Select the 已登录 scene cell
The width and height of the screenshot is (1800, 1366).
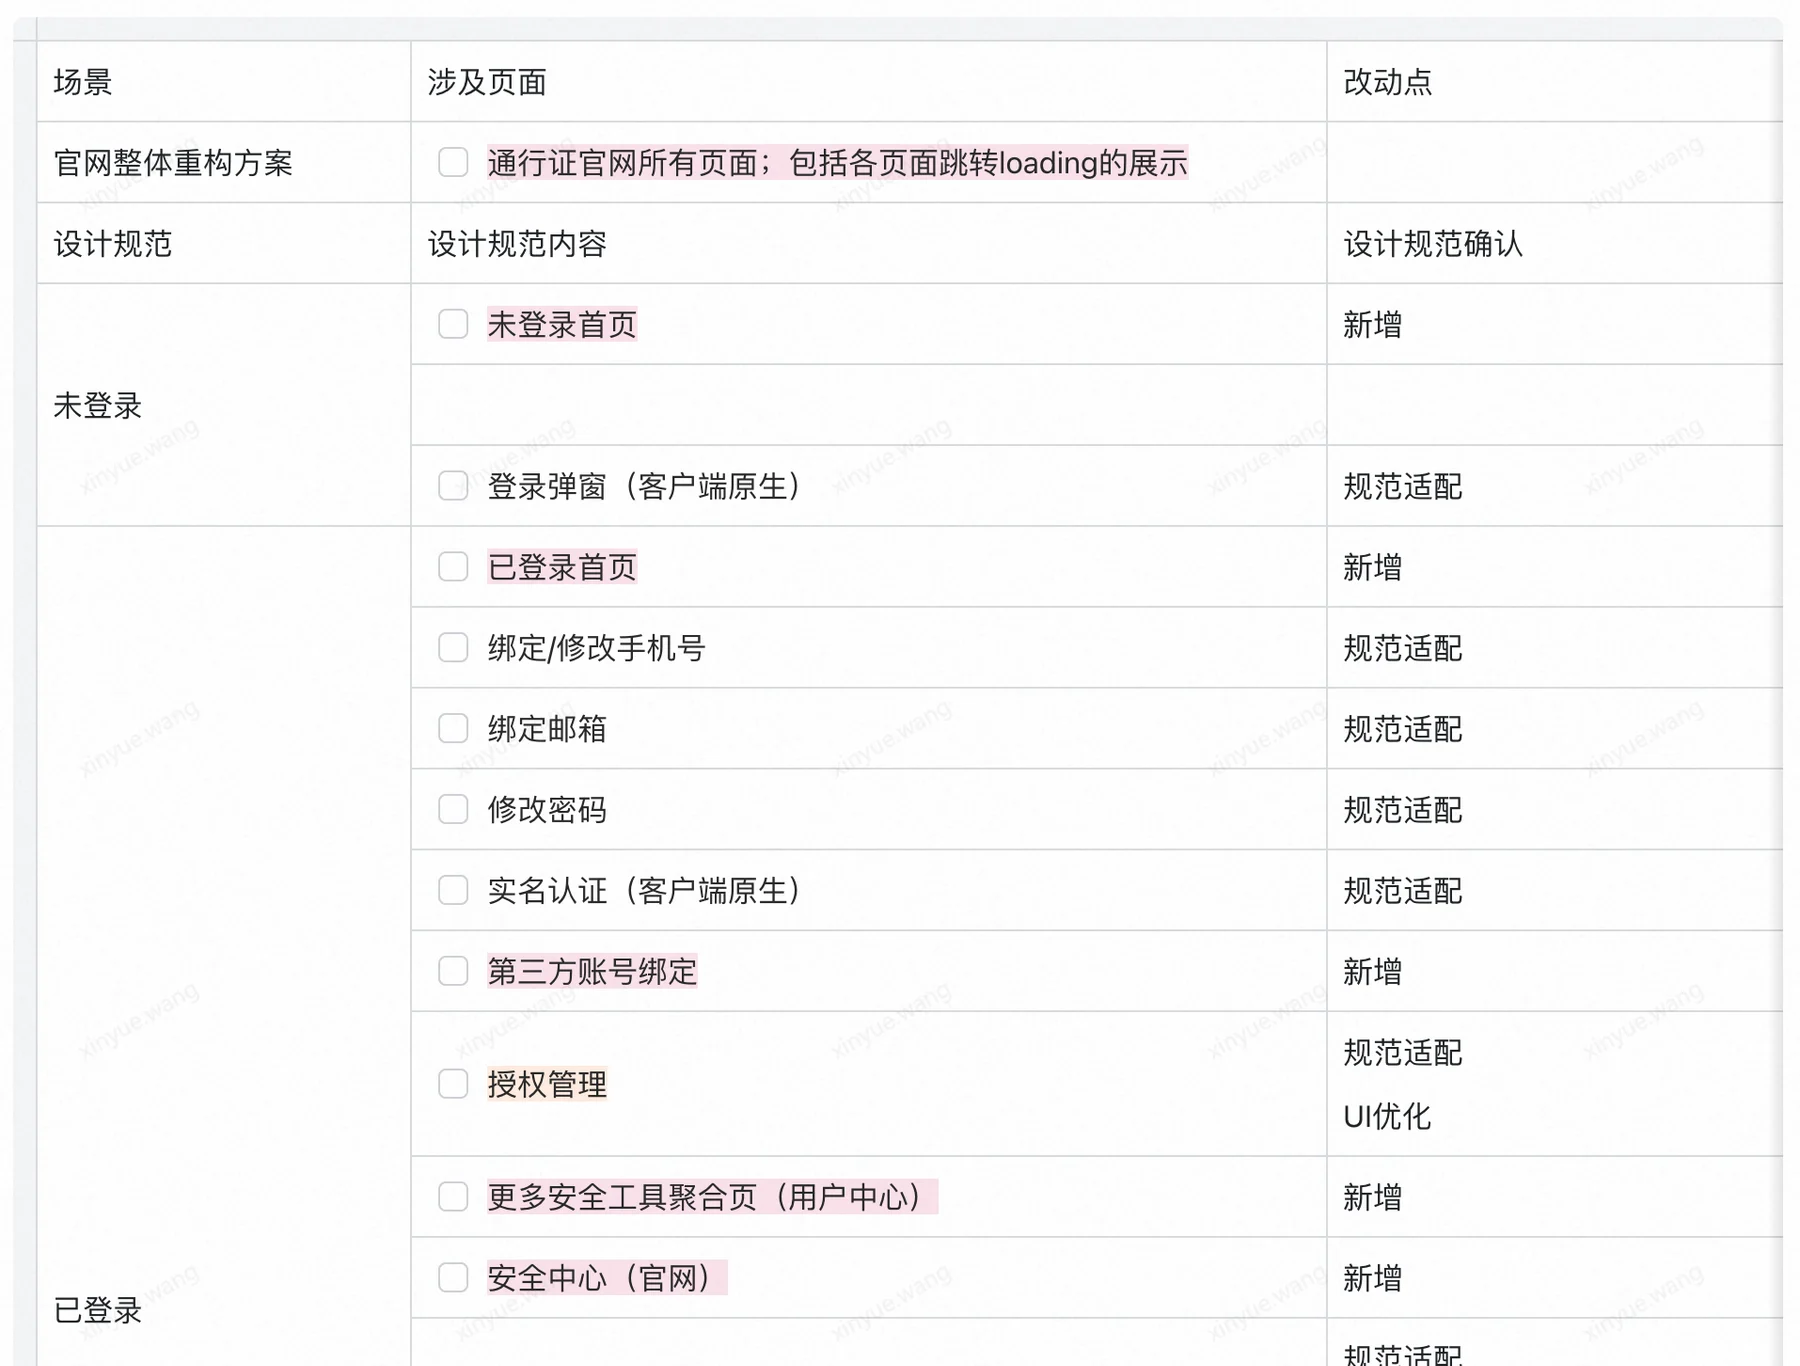224,946
